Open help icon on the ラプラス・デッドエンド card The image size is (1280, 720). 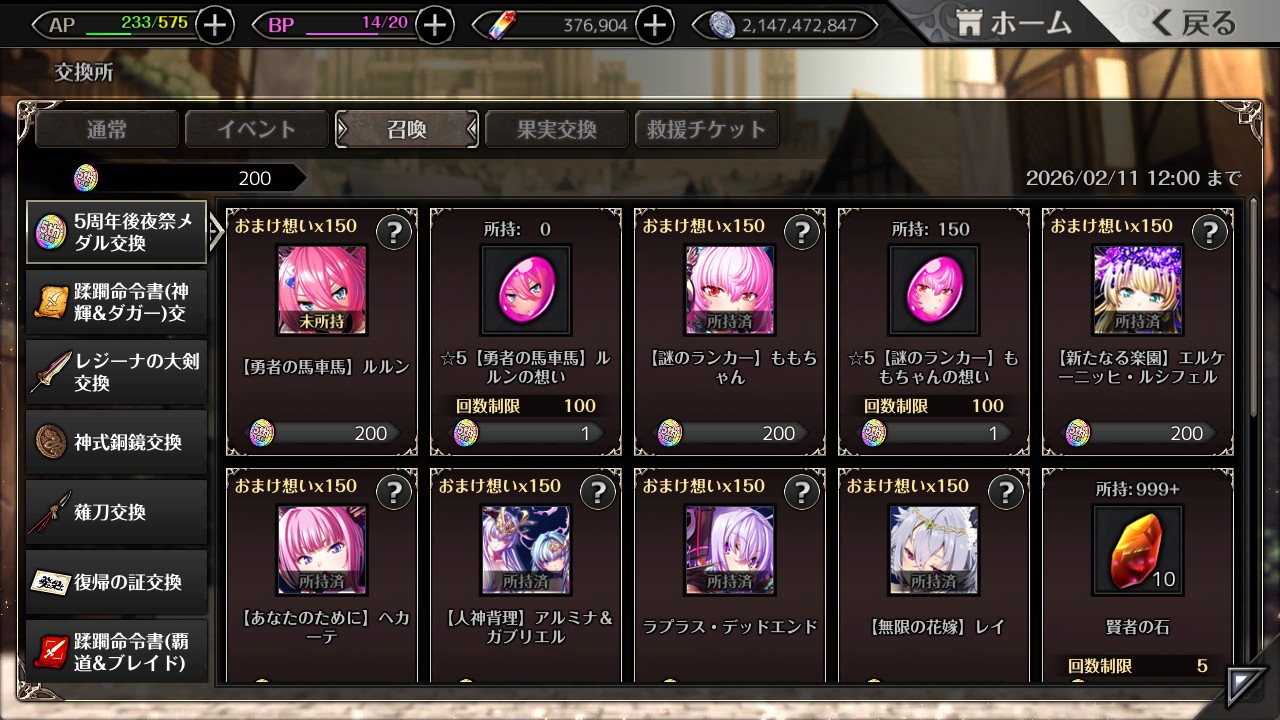[802, 492]
